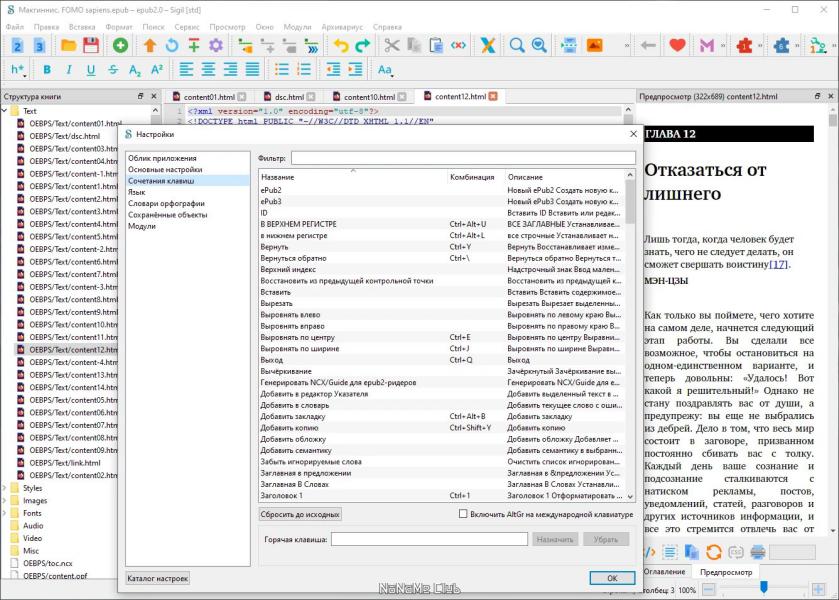Apply bold formatting with B icon

point(47,70)
